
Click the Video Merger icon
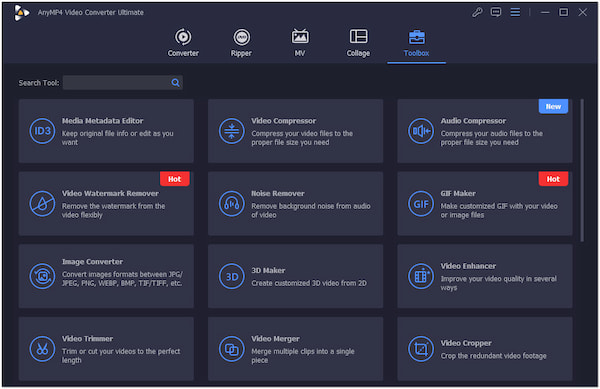point(232,348)
